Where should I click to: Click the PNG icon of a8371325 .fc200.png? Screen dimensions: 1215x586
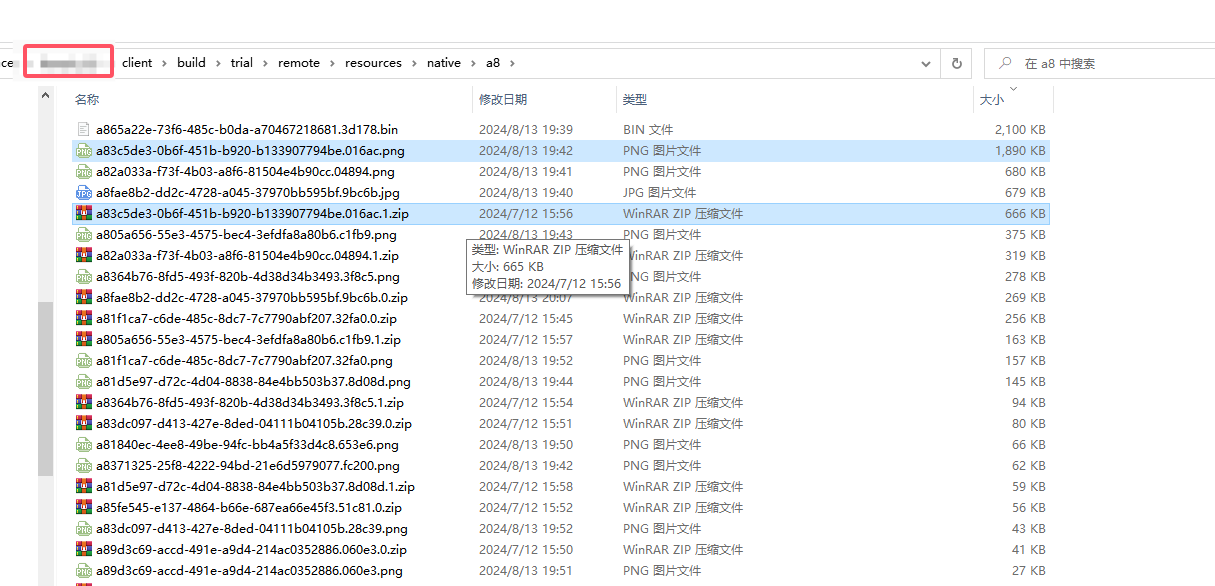pos(84,465)
